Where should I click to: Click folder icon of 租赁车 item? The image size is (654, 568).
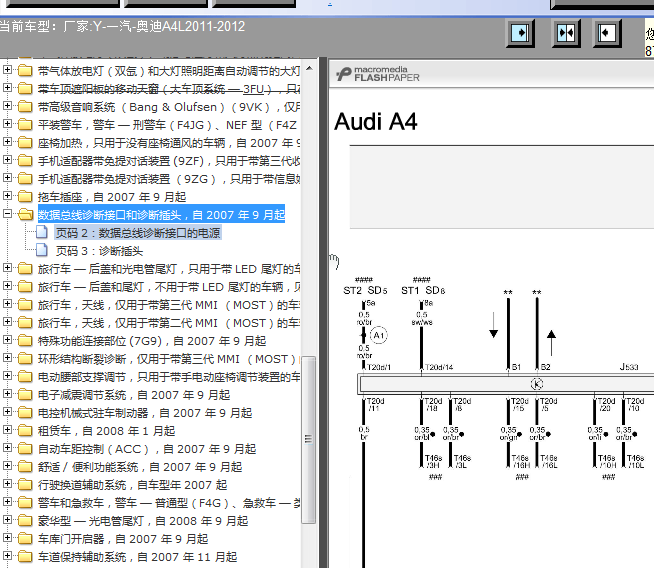coord(25,430)
